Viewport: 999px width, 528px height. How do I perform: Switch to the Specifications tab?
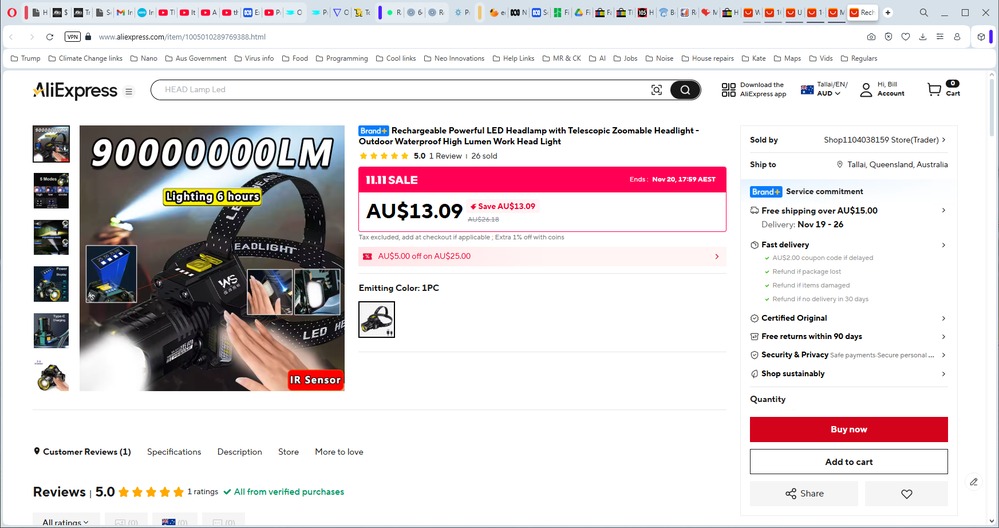(174, 452)
